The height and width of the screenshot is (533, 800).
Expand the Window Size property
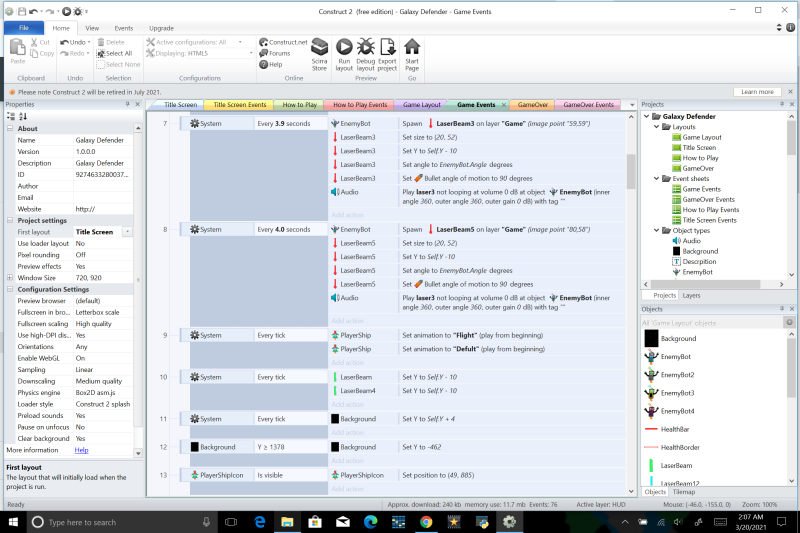pos(10,278)
